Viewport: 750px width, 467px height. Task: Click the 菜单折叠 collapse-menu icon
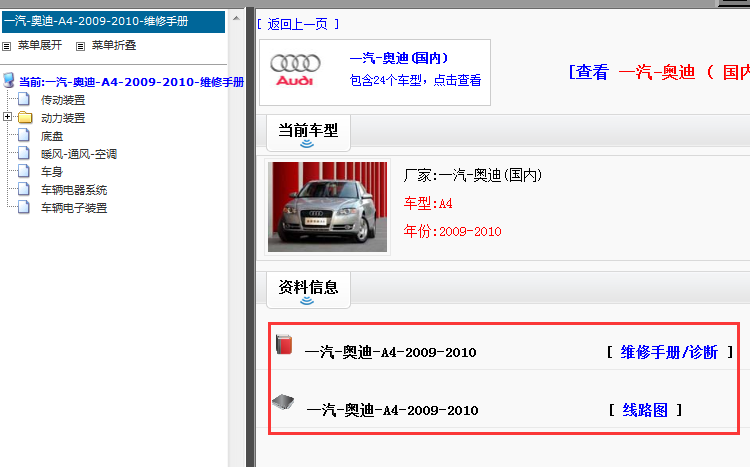pos(80,46)
